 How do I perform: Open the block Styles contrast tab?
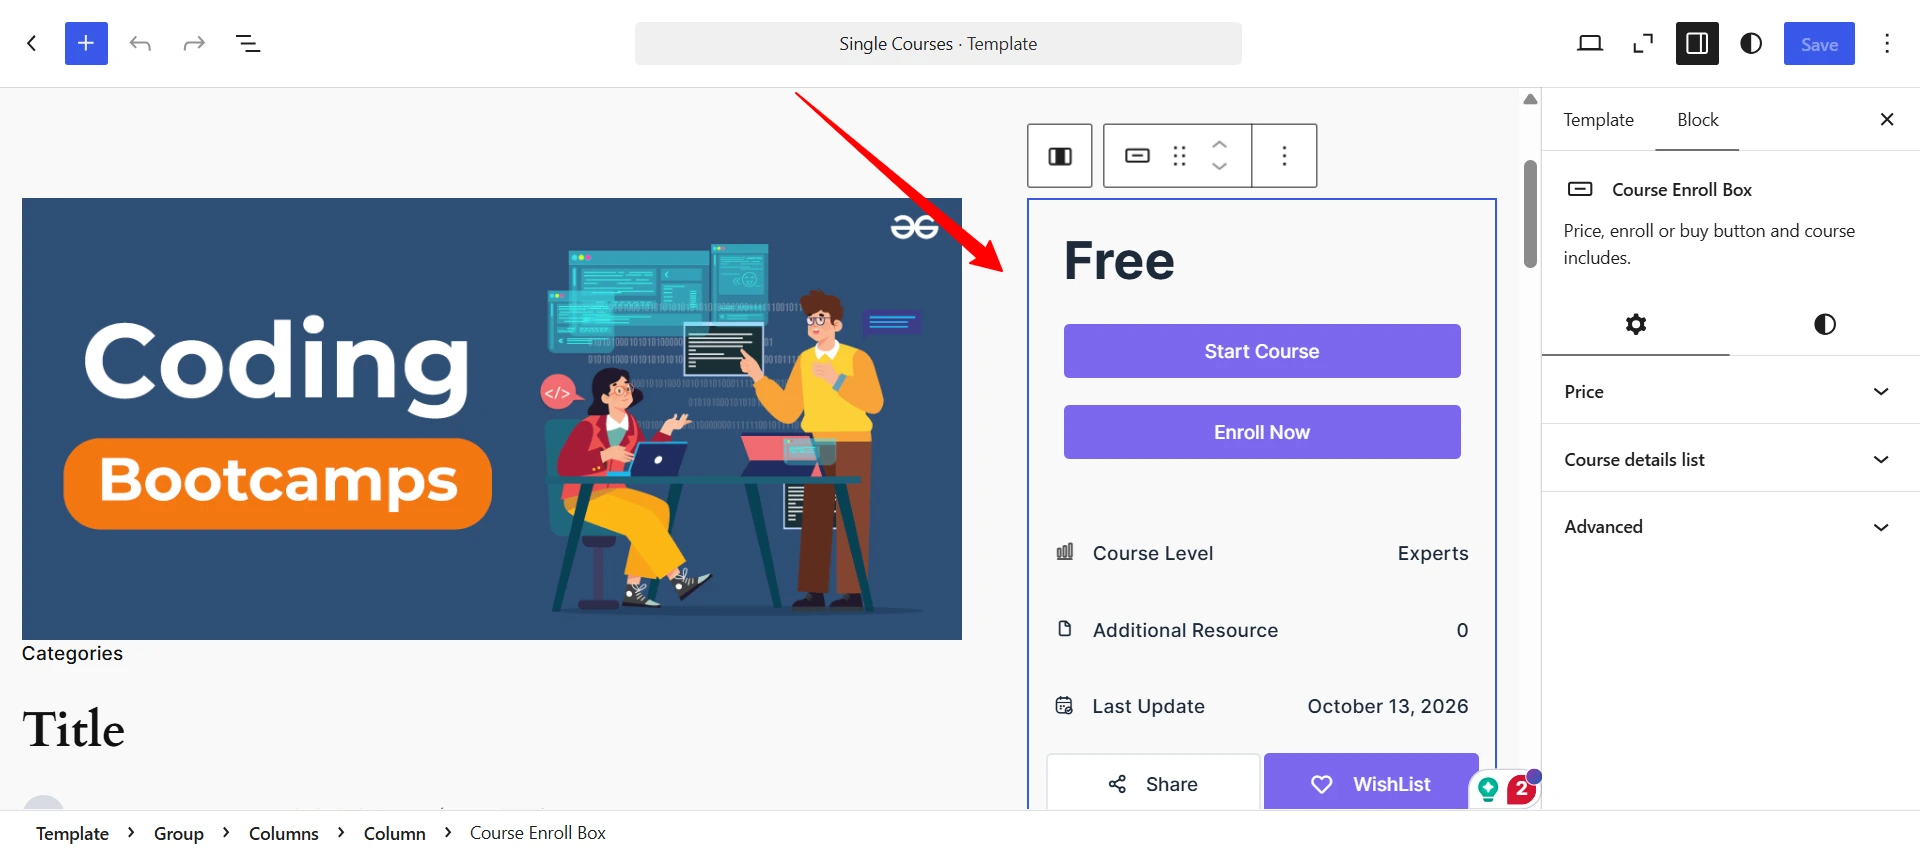click(1825, 324)
